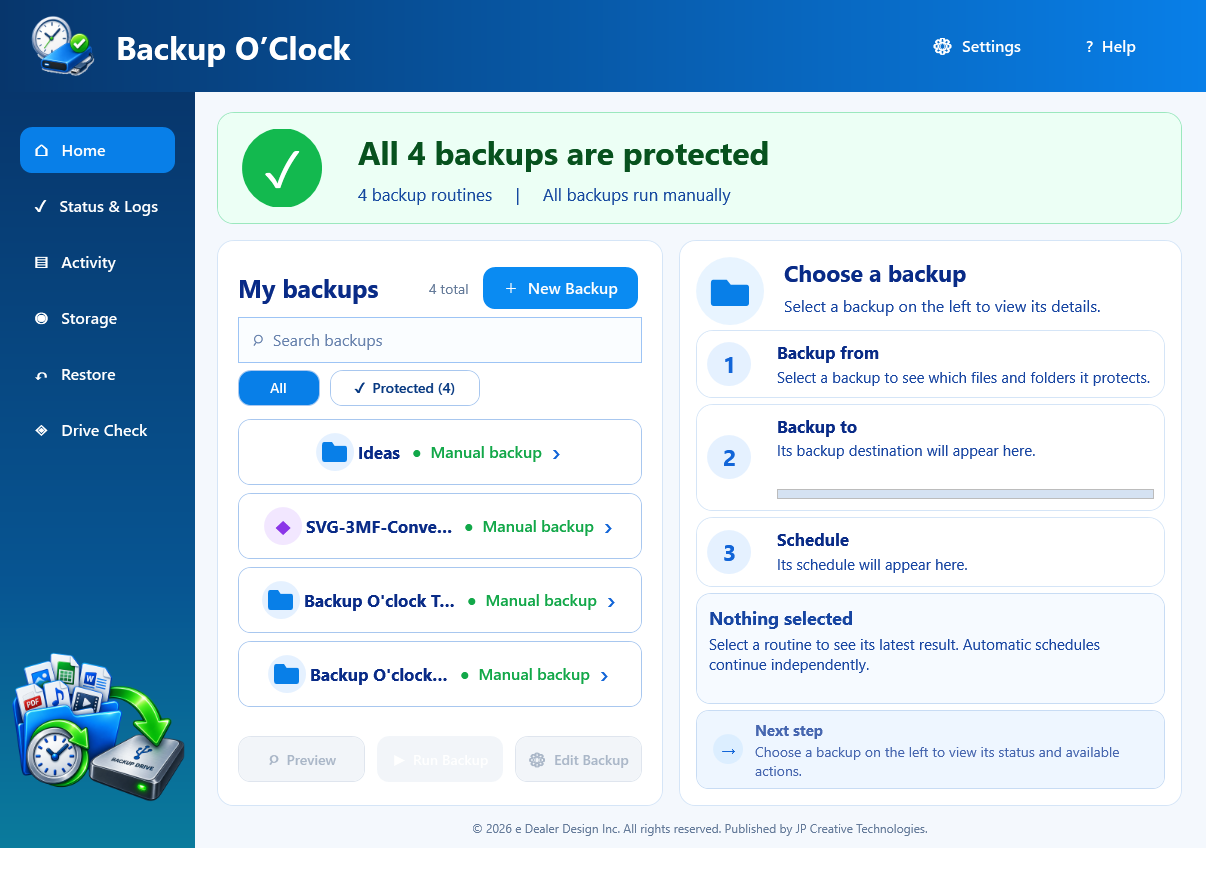
Task: Click the magnifier icon in search box
Action: click(258, 341)
